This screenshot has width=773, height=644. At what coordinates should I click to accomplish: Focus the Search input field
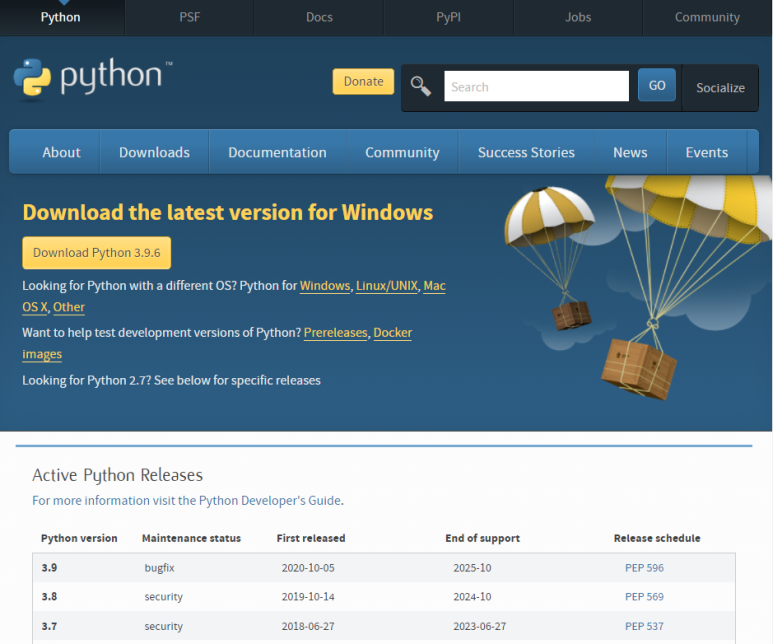click(x=536, y=86)
